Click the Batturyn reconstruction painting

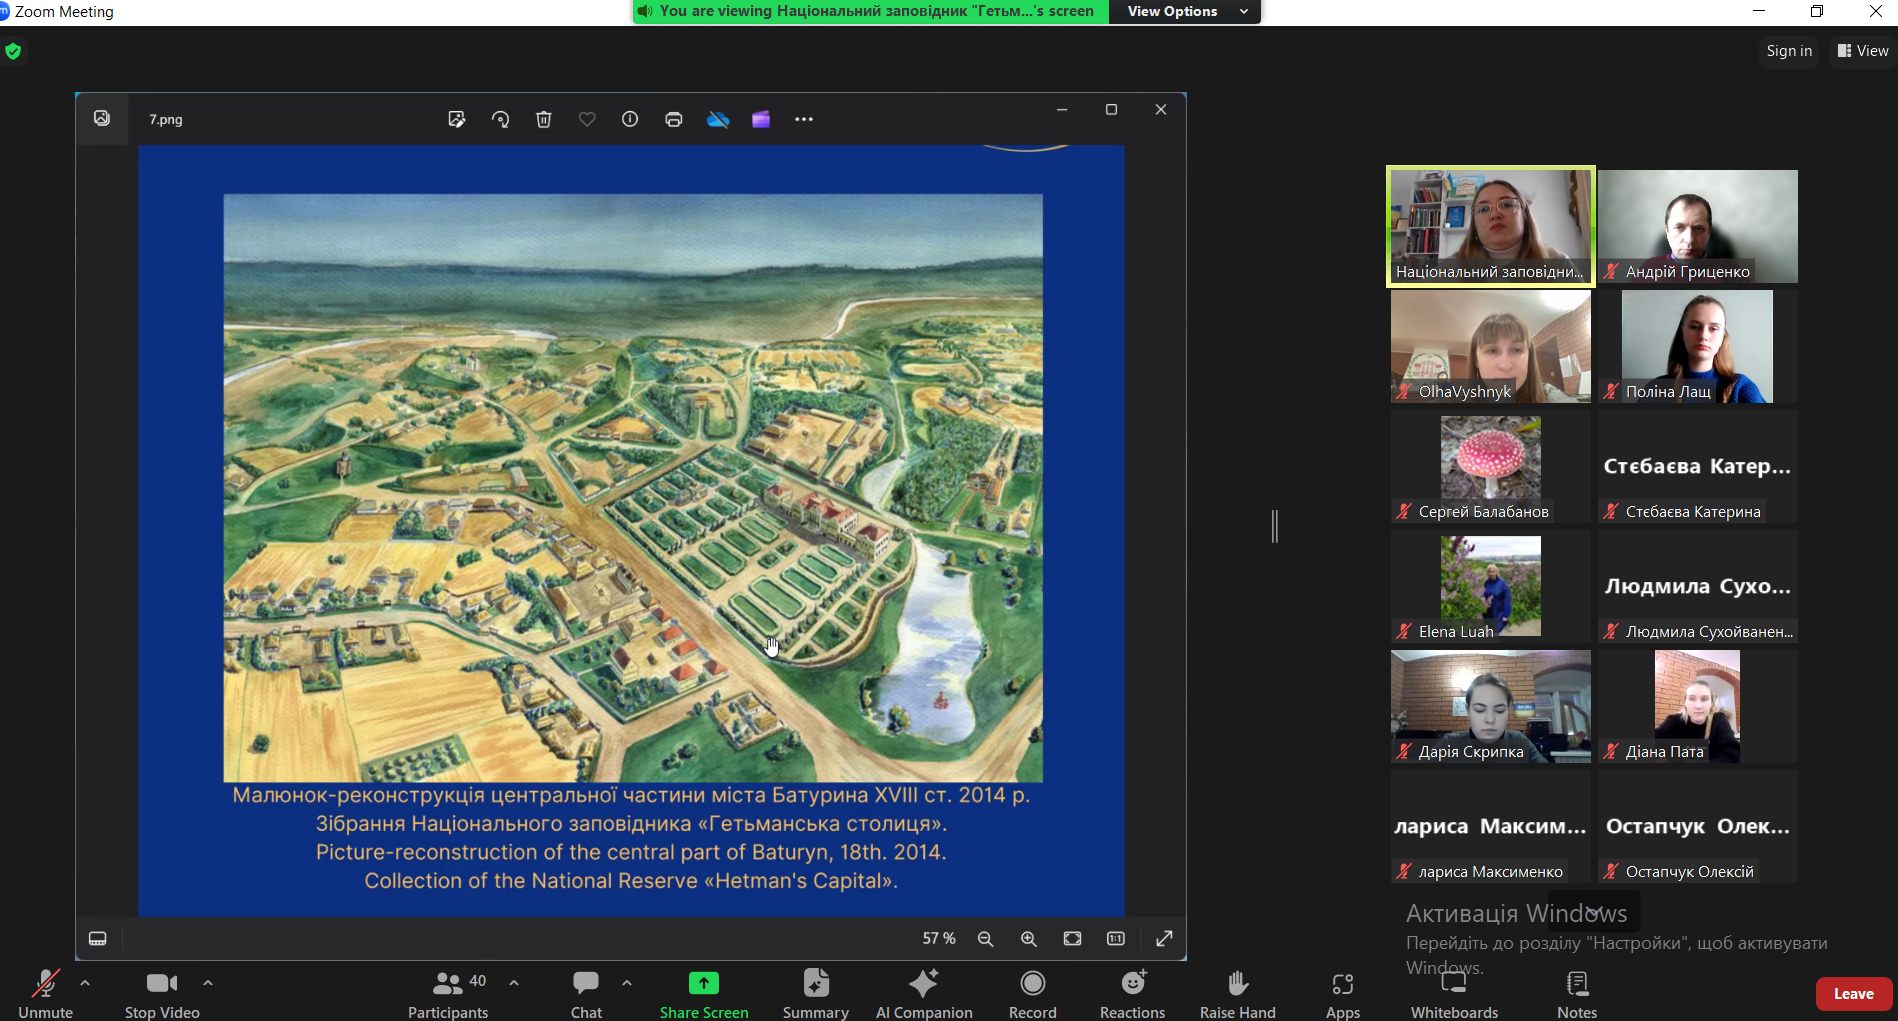coord(632,488)
